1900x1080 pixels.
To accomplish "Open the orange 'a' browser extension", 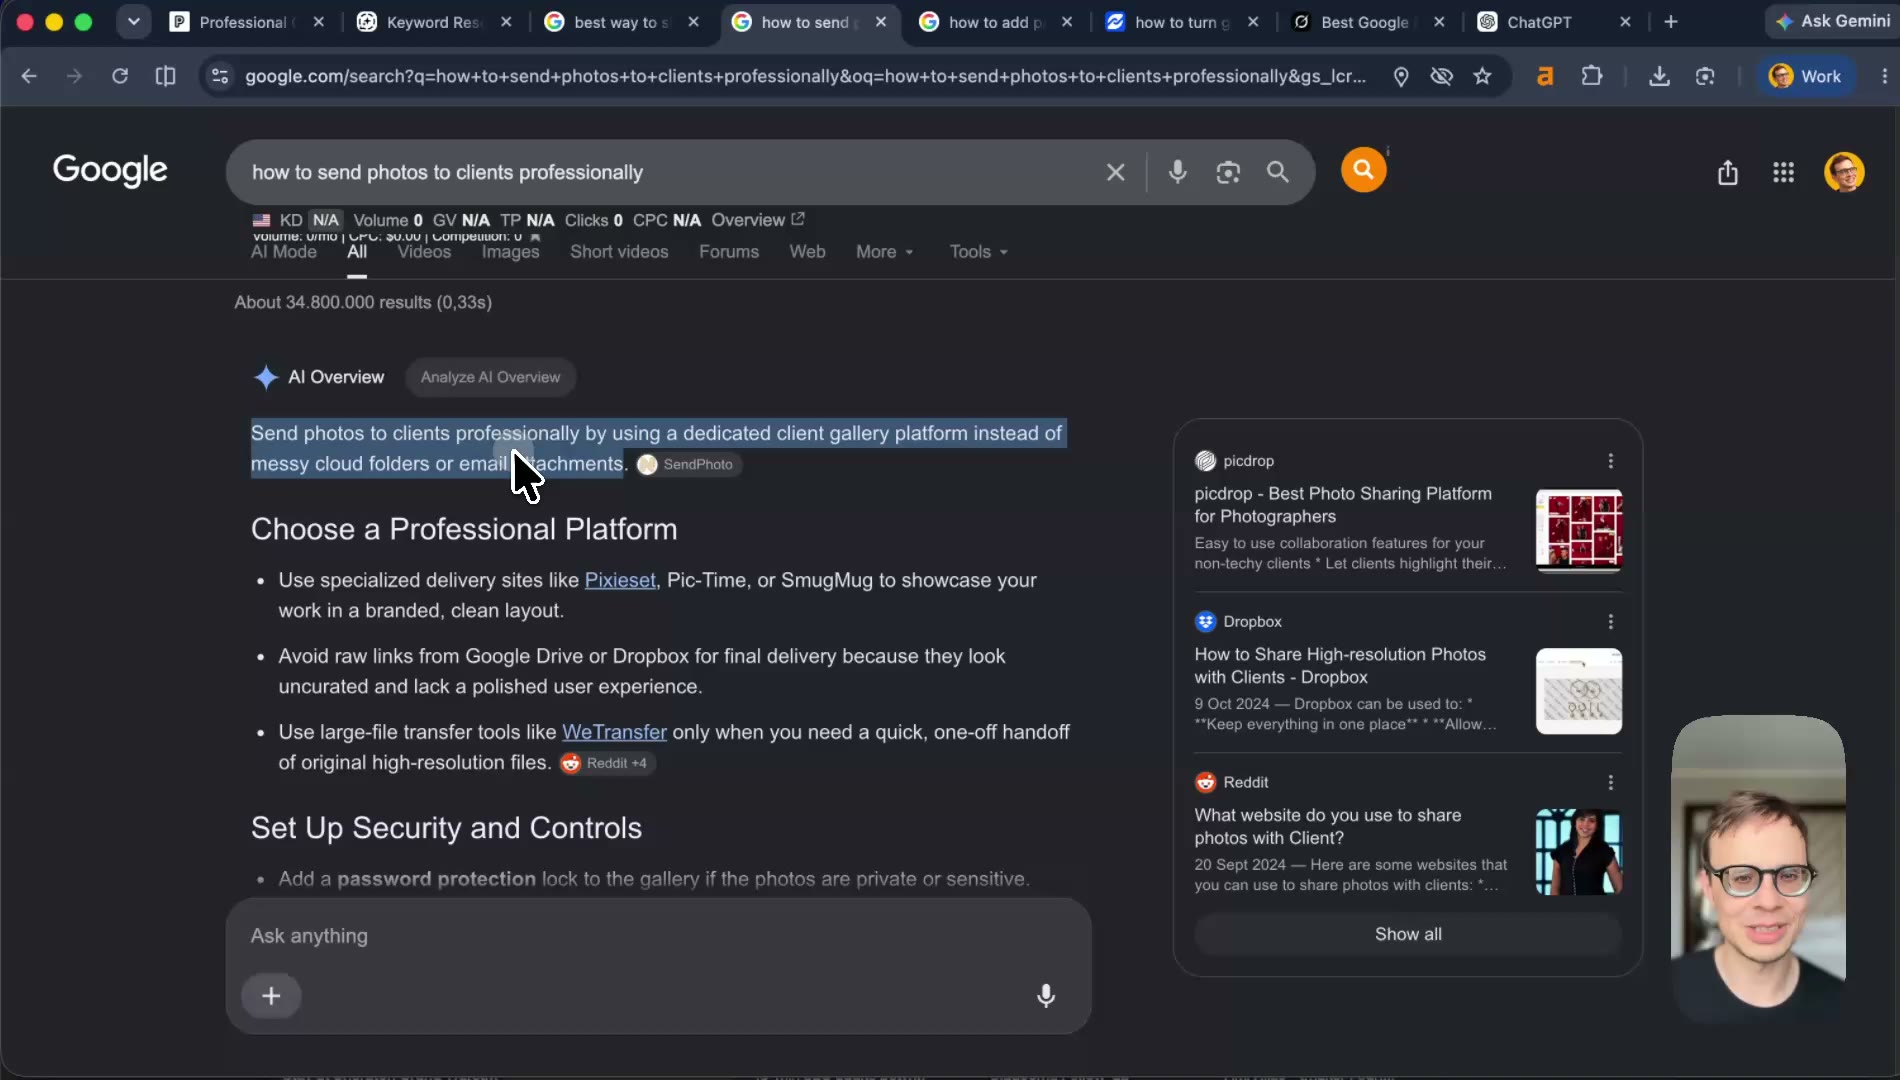I will tap(1545, 76).
